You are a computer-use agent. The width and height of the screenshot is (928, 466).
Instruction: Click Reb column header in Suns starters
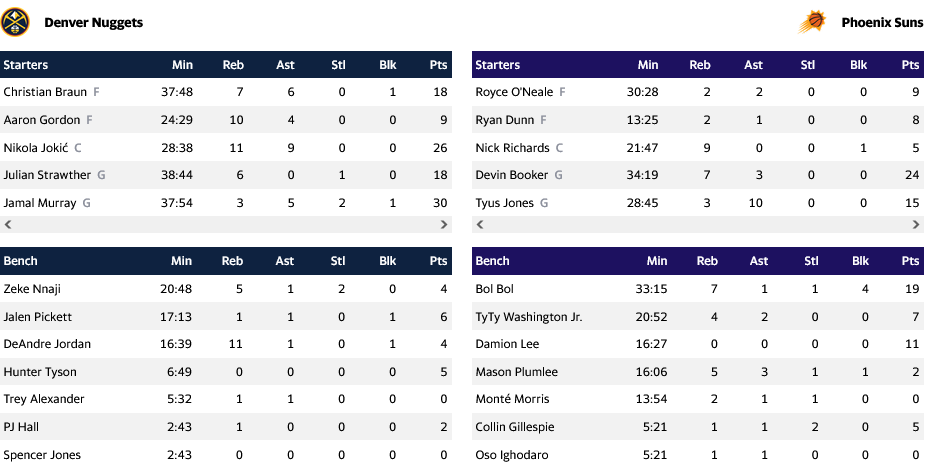tap(700, 65)
